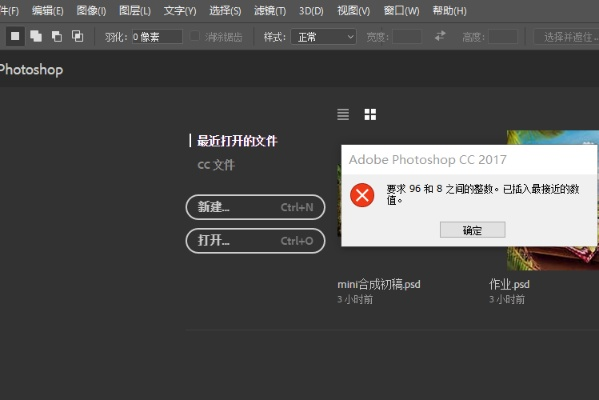
Task: Click 确定 in the Photoshop dialog
Action: point(473,230)
